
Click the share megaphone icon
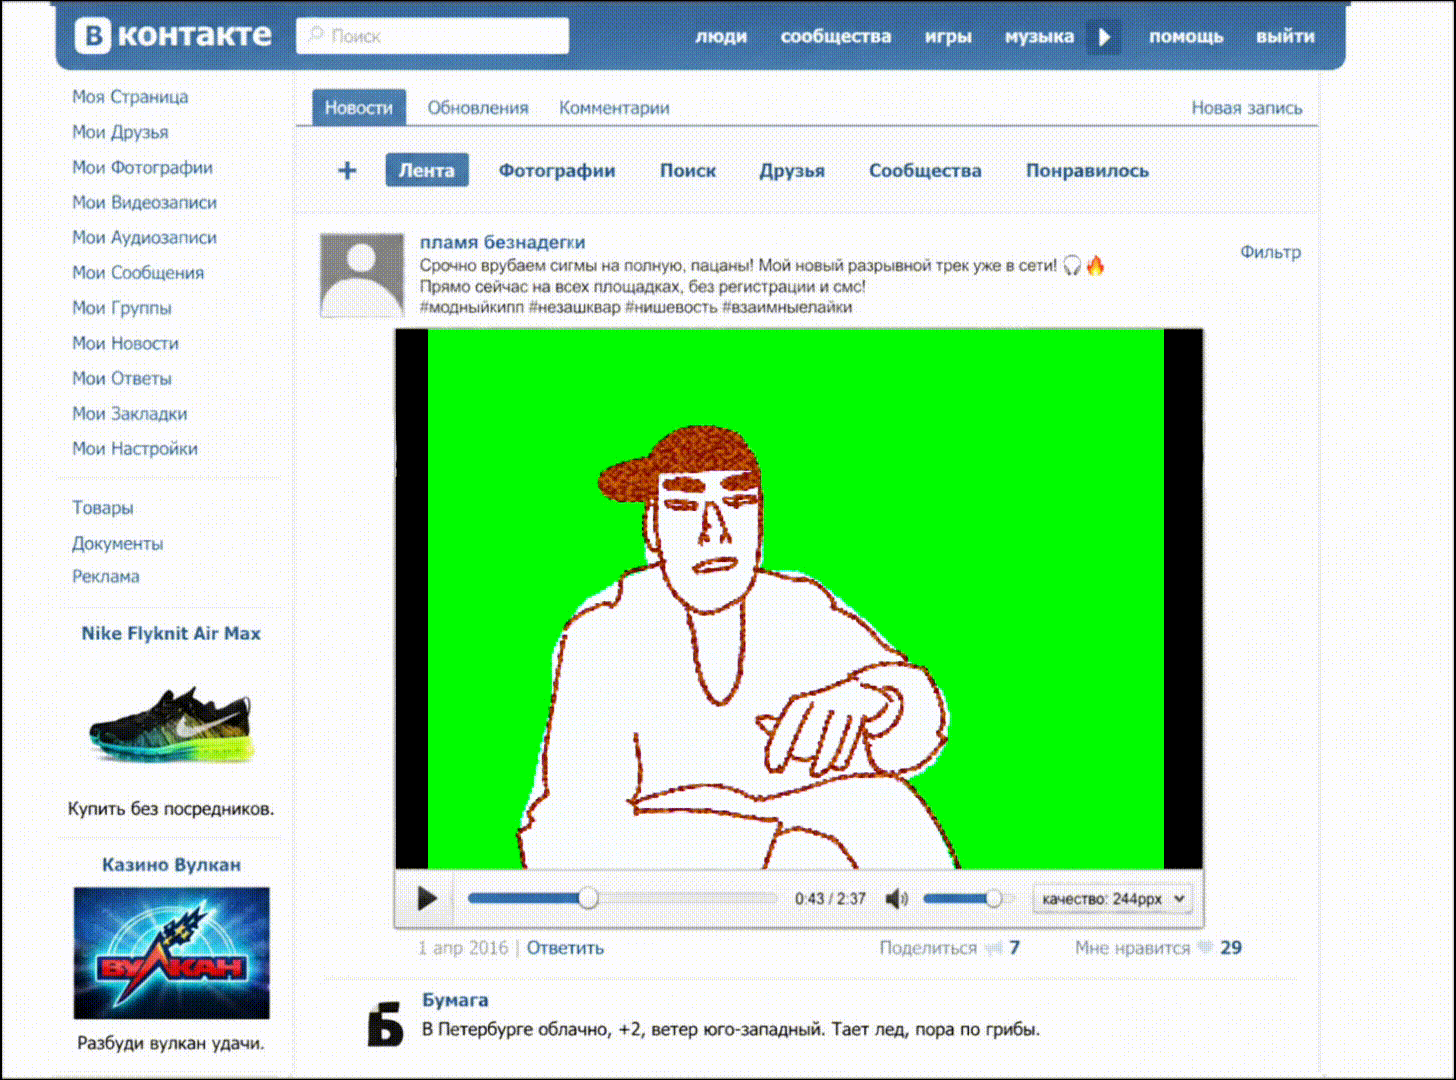coord(994,948)
